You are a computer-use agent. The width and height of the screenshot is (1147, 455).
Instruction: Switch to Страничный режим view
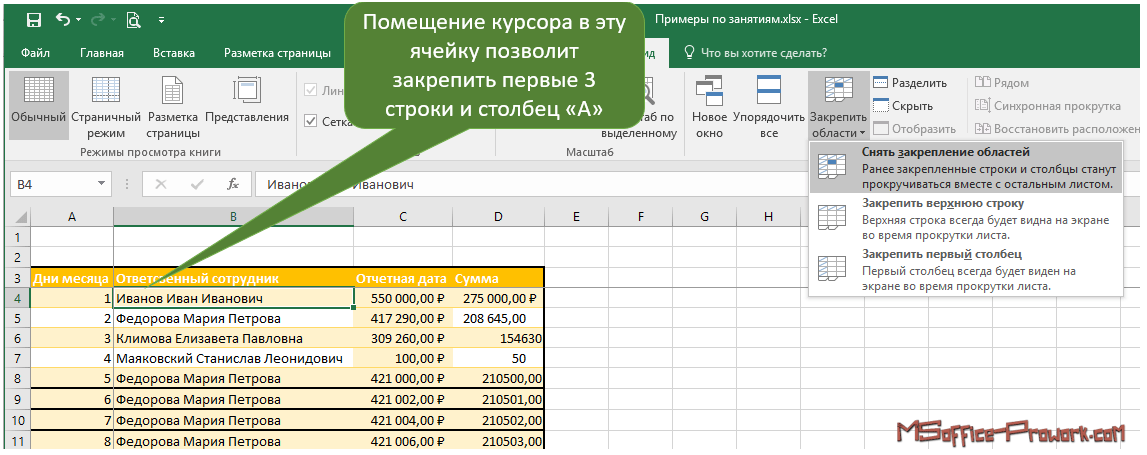pyautogui.click(x=106, y=106)
